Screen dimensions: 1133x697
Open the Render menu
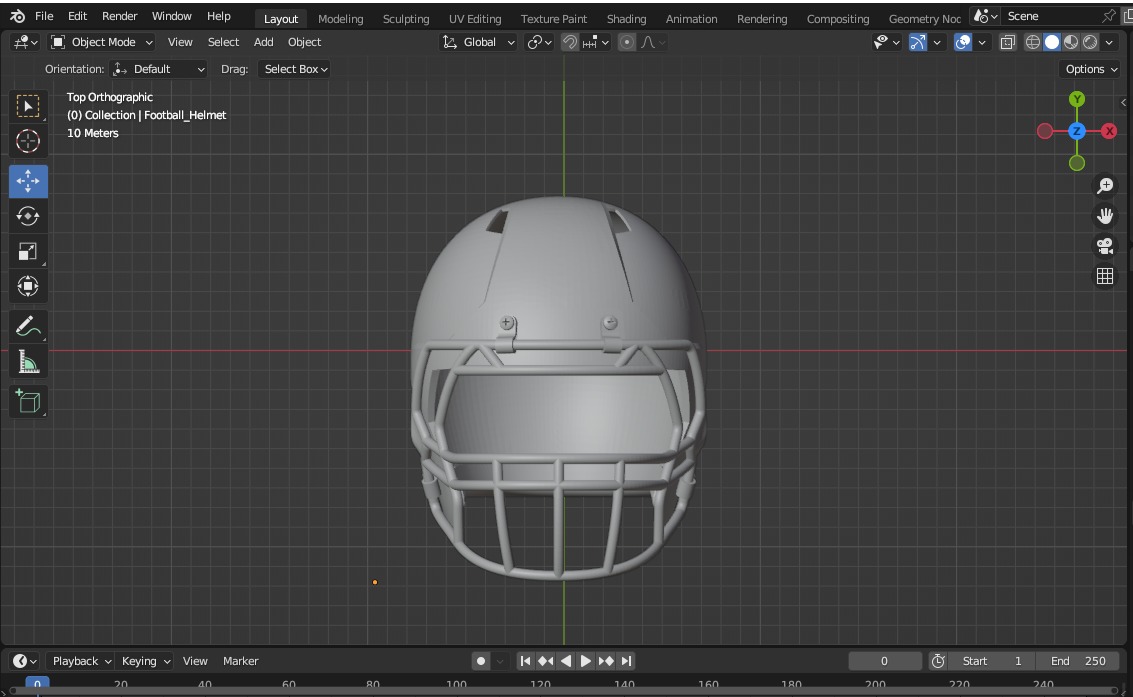[x=119, y=16]
